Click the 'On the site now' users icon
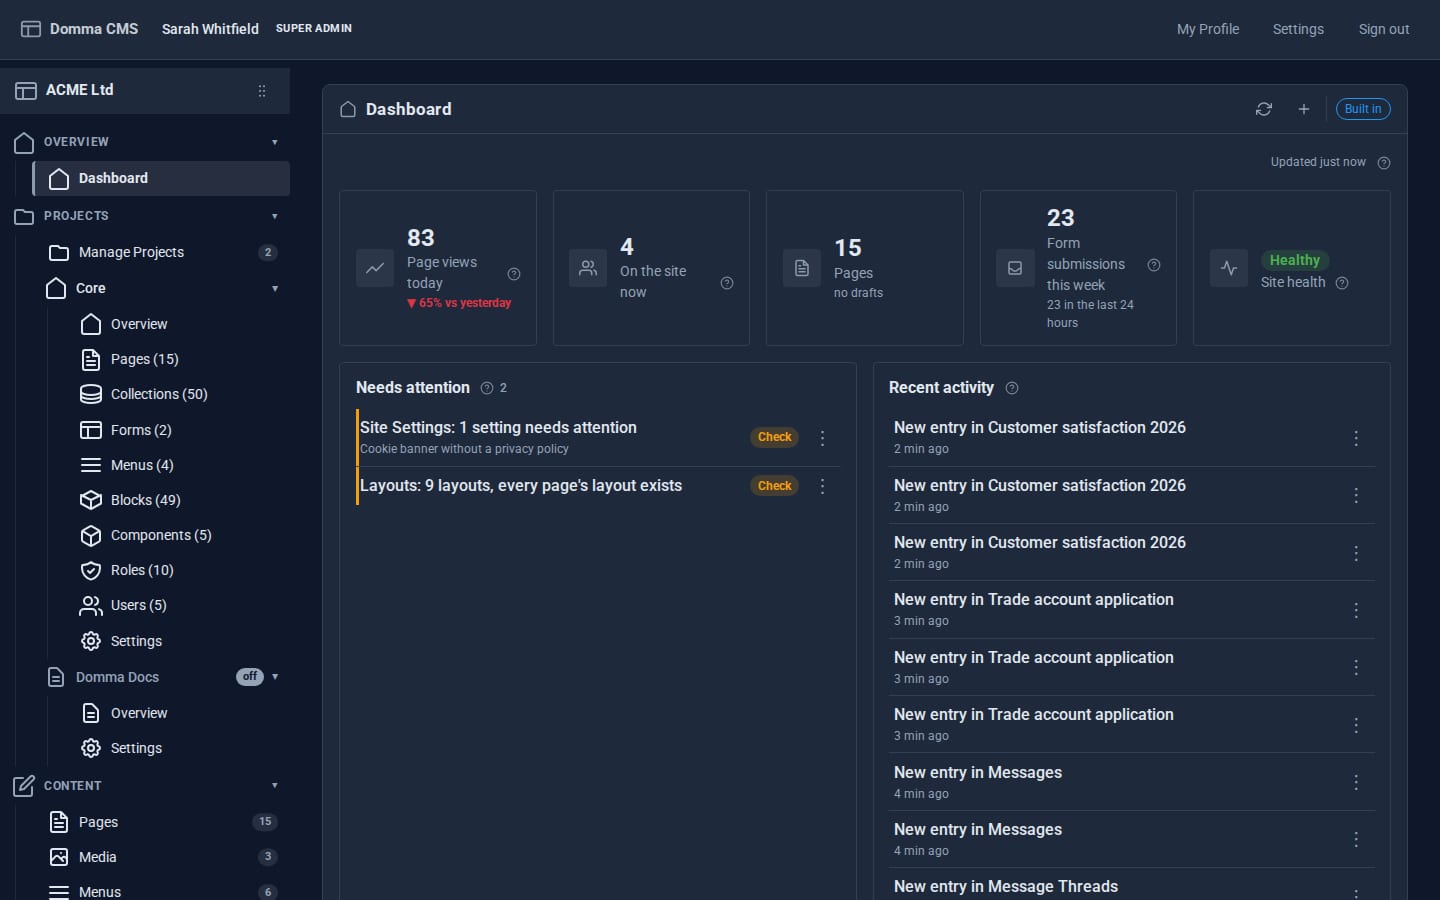 click(x=588, y=268)
